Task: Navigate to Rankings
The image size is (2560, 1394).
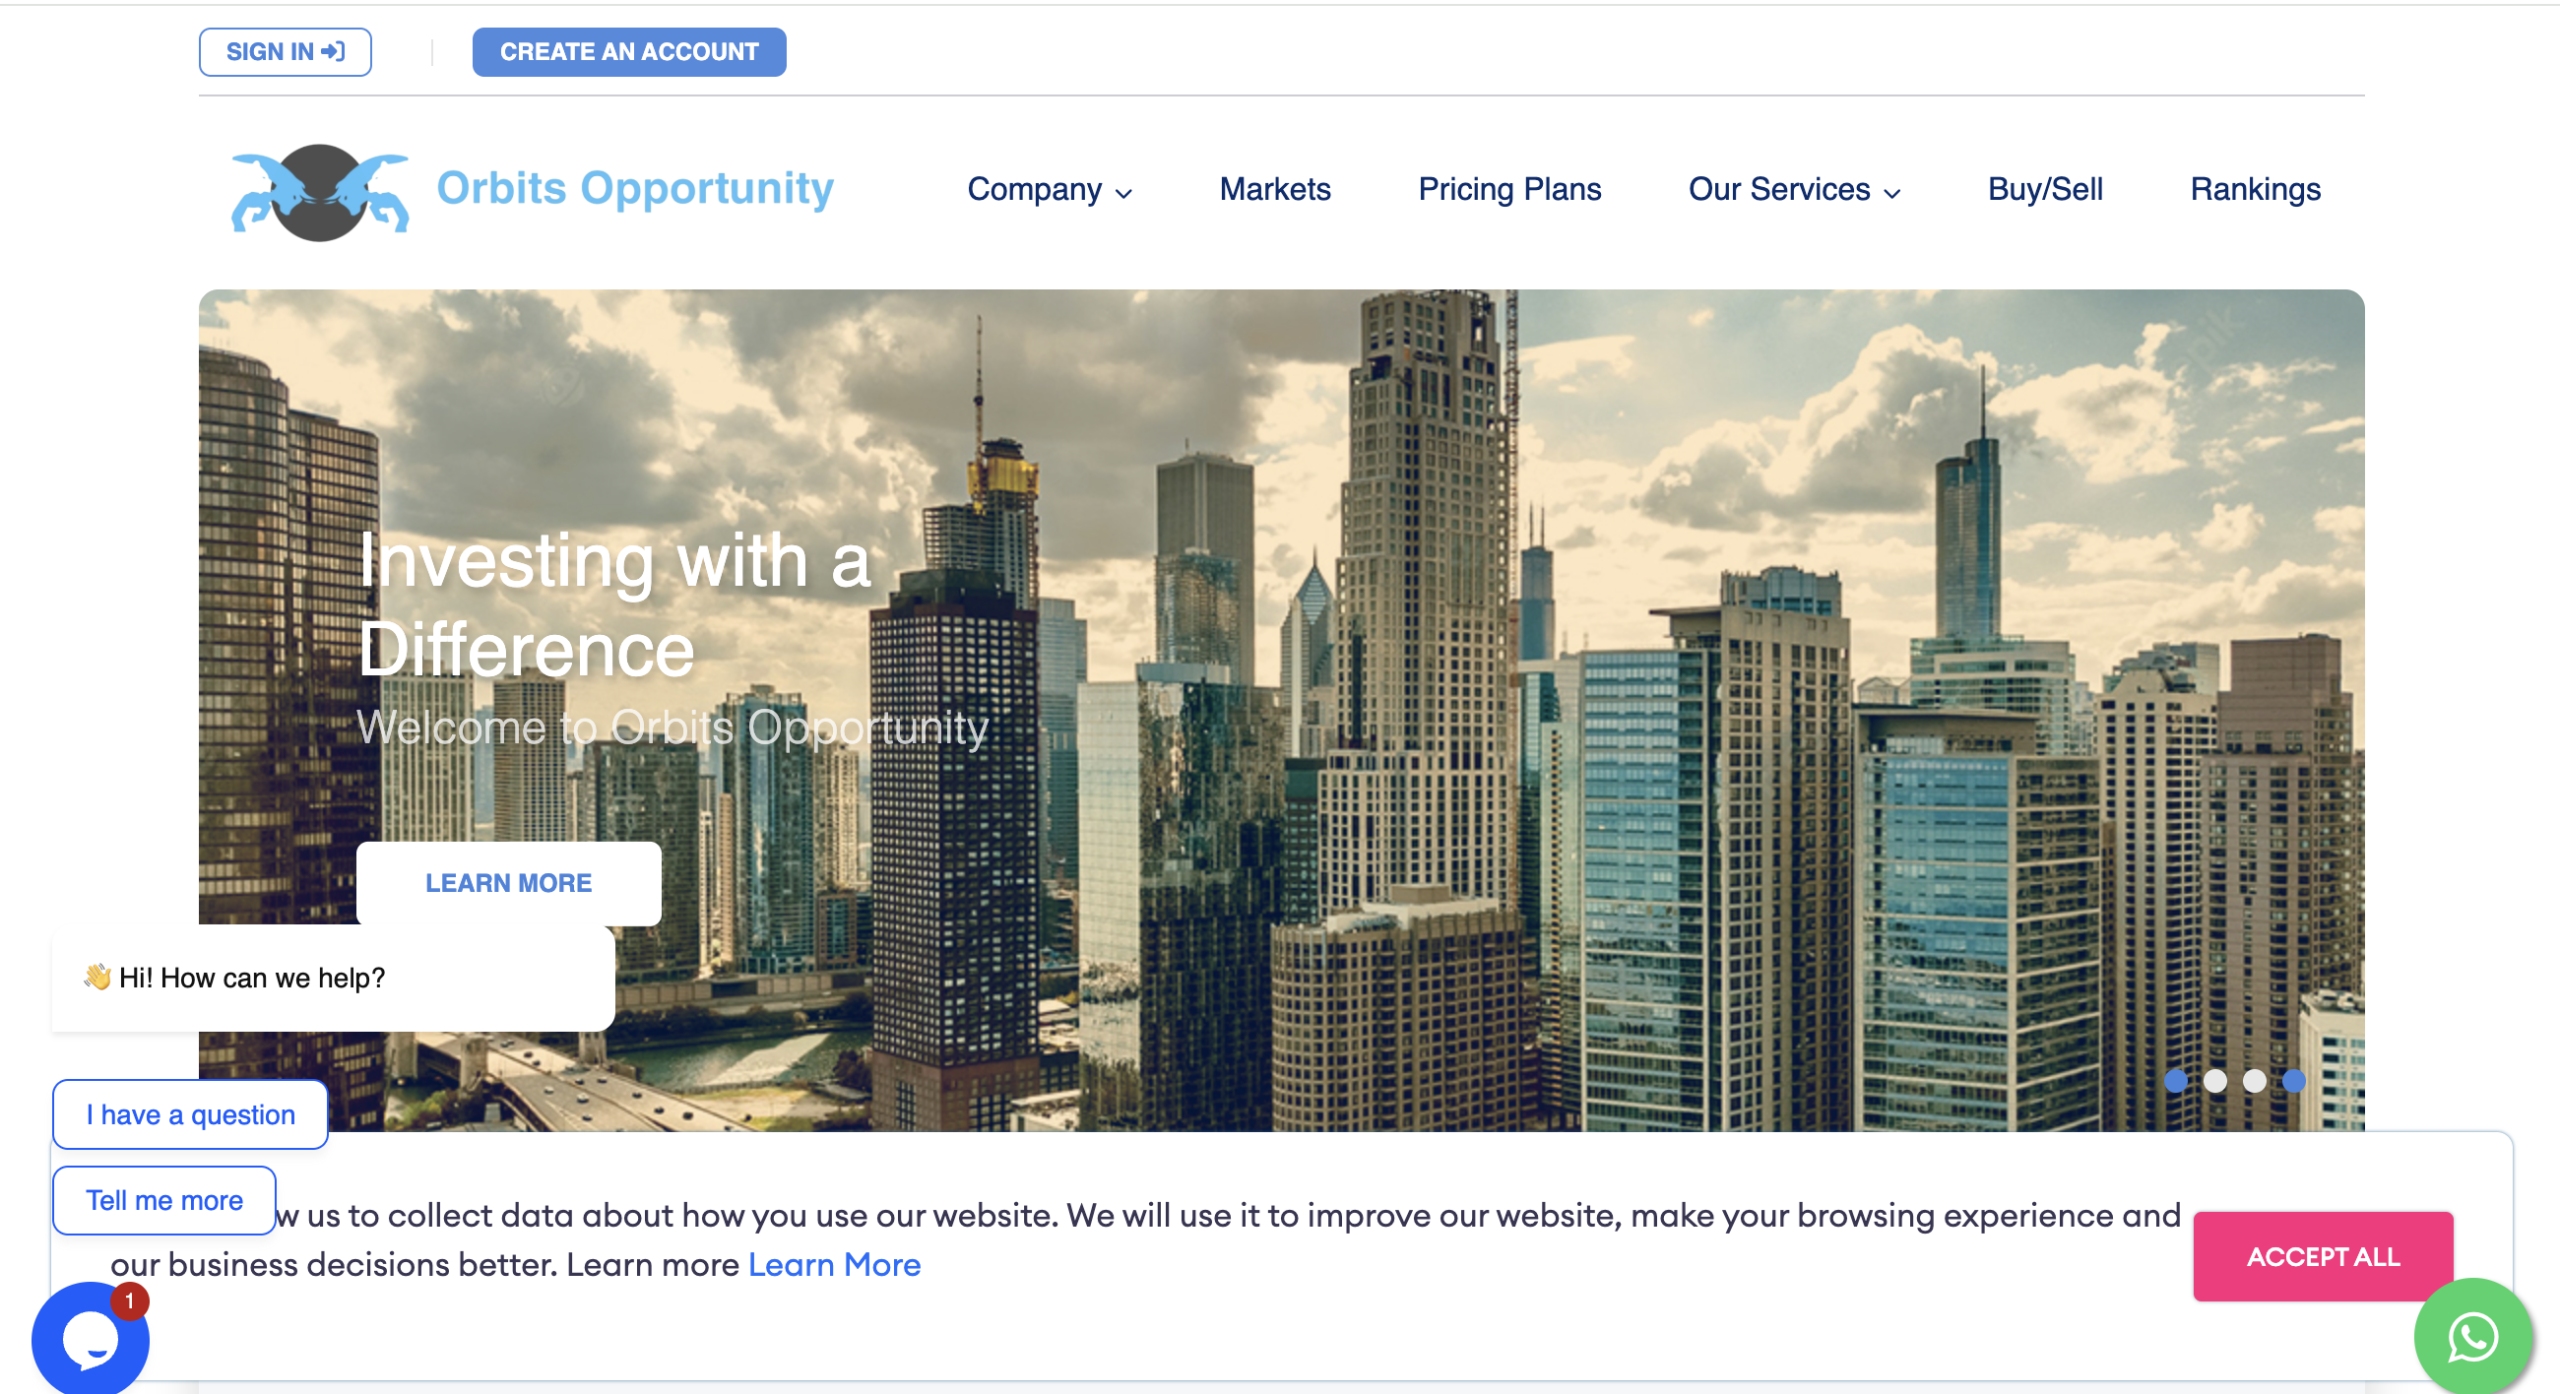Action: click(x=2255, y=189)
